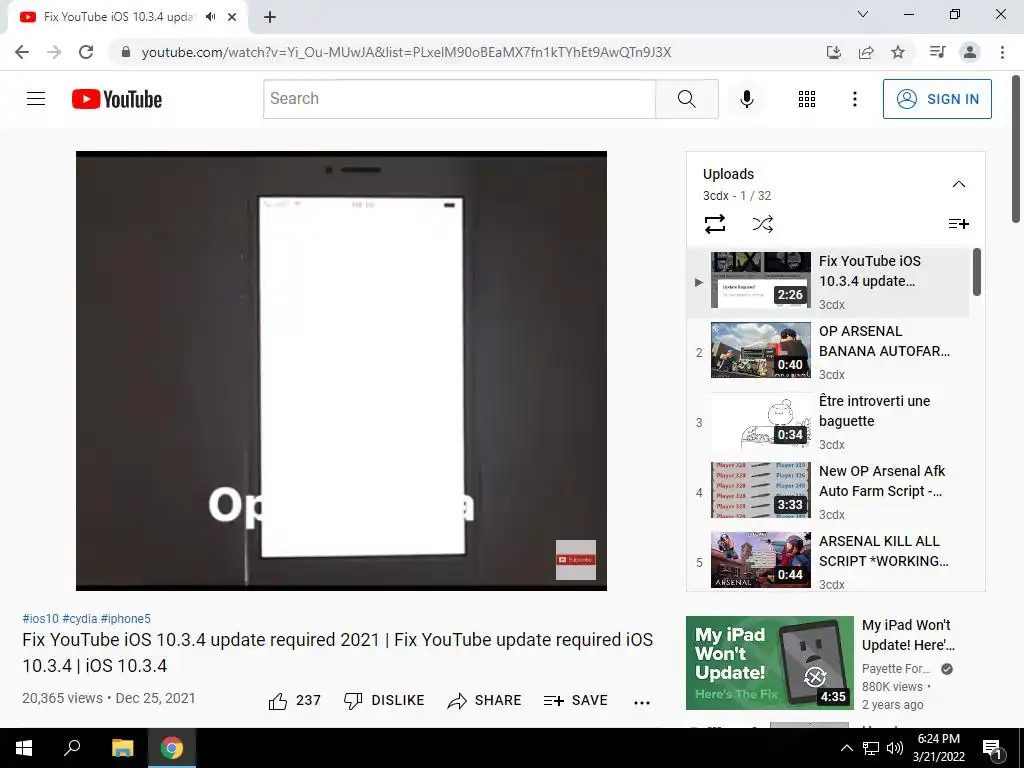This screenshot has width=1024, height=768.
Task: Open clock showing 6:24 PM
Action: [938, 748]
